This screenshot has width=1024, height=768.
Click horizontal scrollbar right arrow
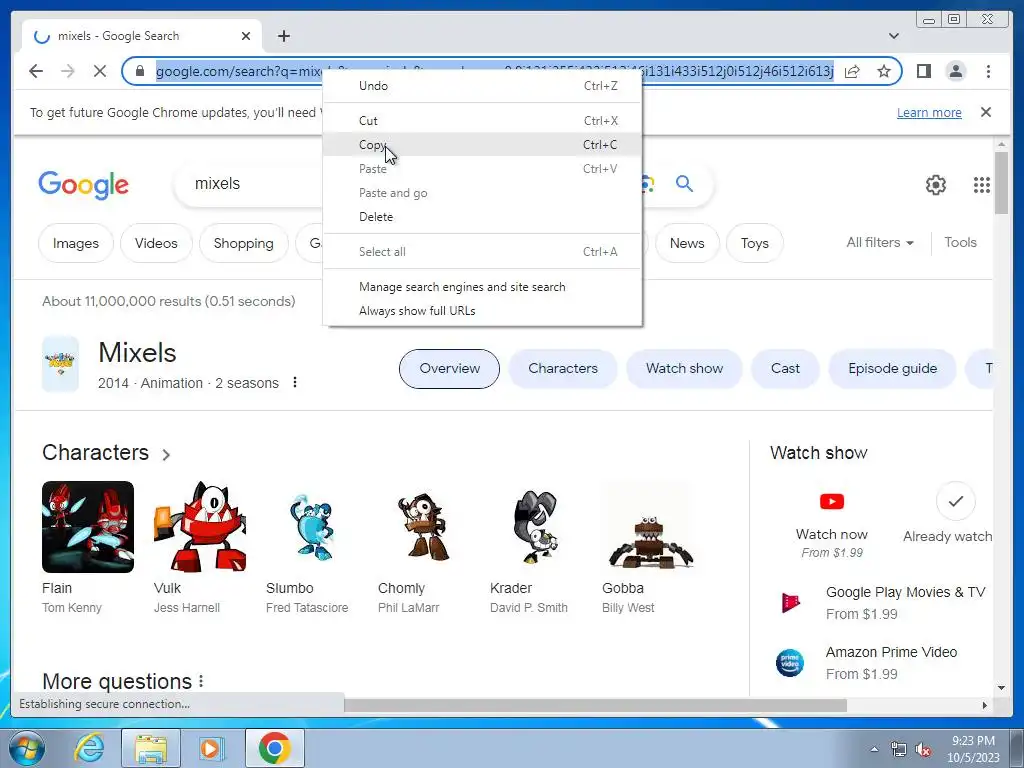tap(985, 705)
